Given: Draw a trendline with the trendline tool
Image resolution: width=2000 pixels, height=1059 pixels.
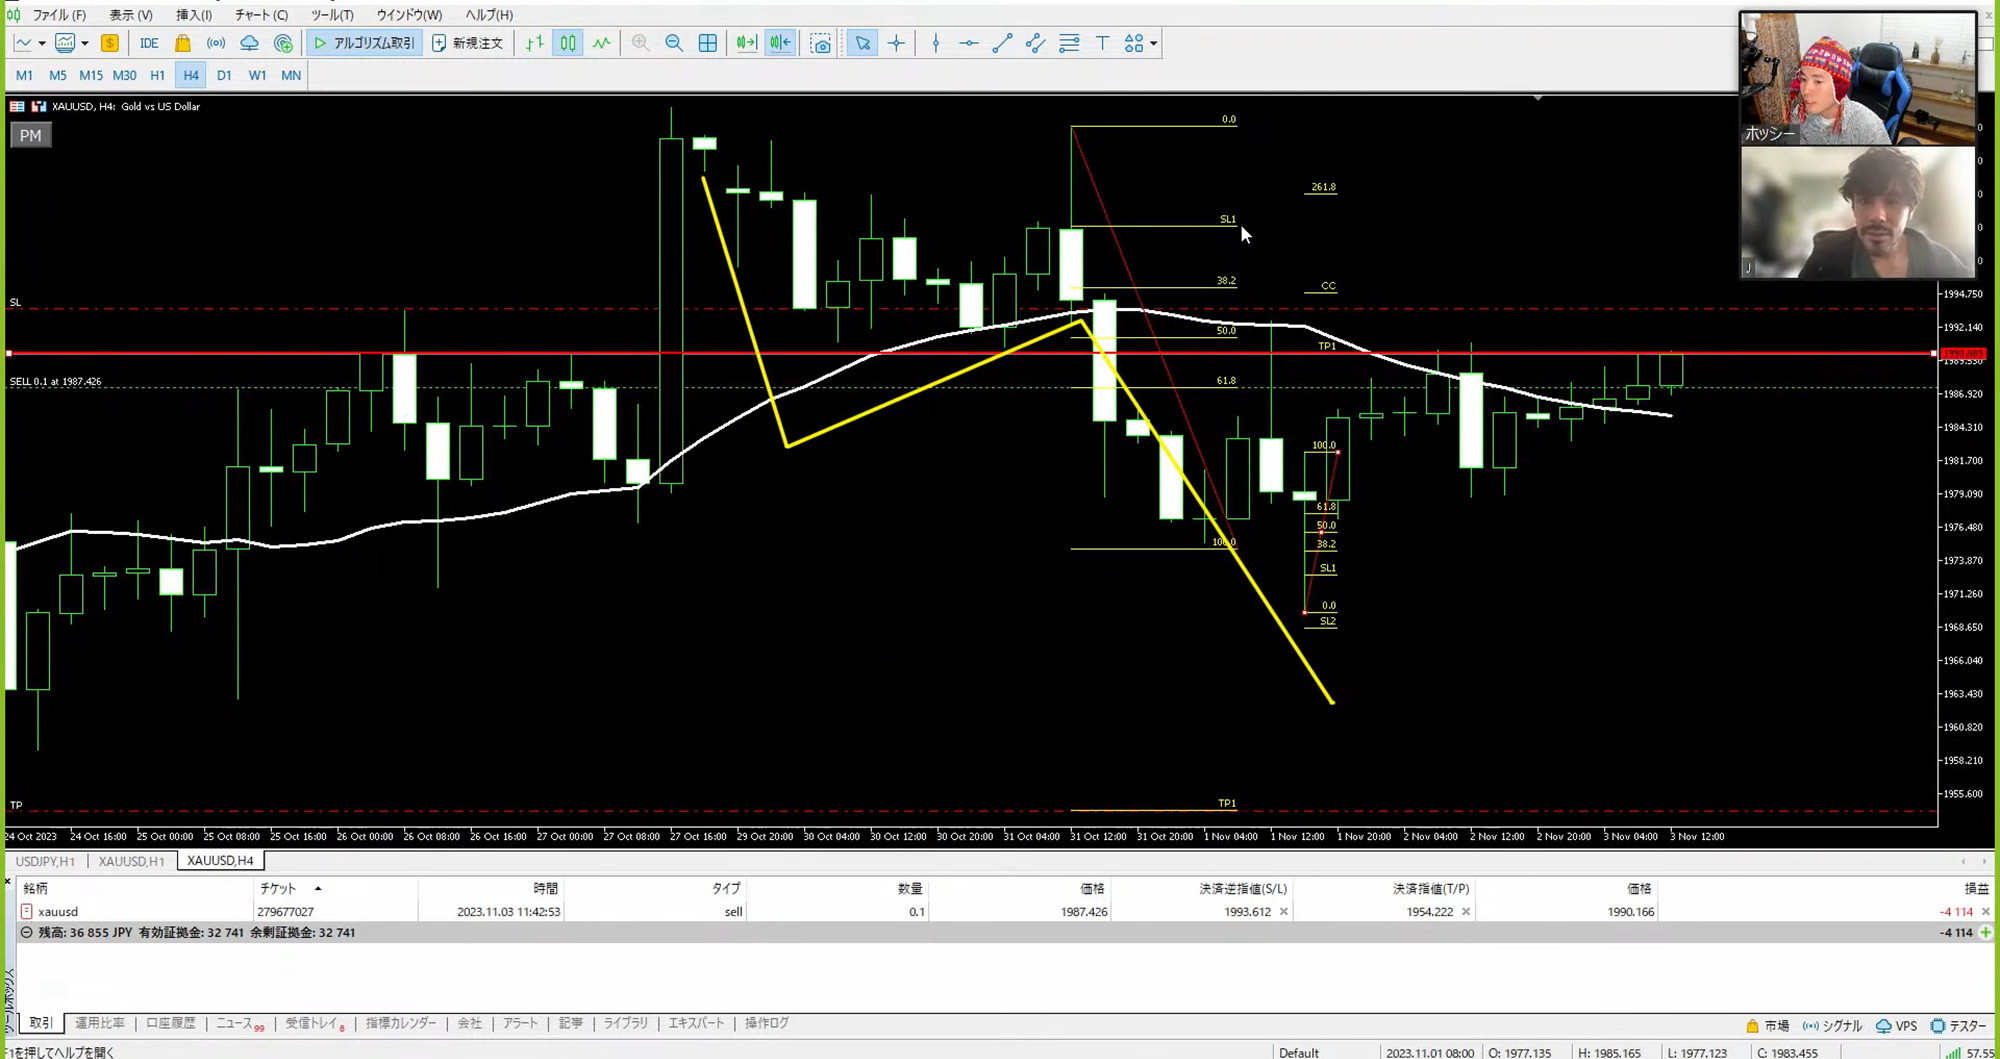Looking at the screenshot, I should point(1002,43).
